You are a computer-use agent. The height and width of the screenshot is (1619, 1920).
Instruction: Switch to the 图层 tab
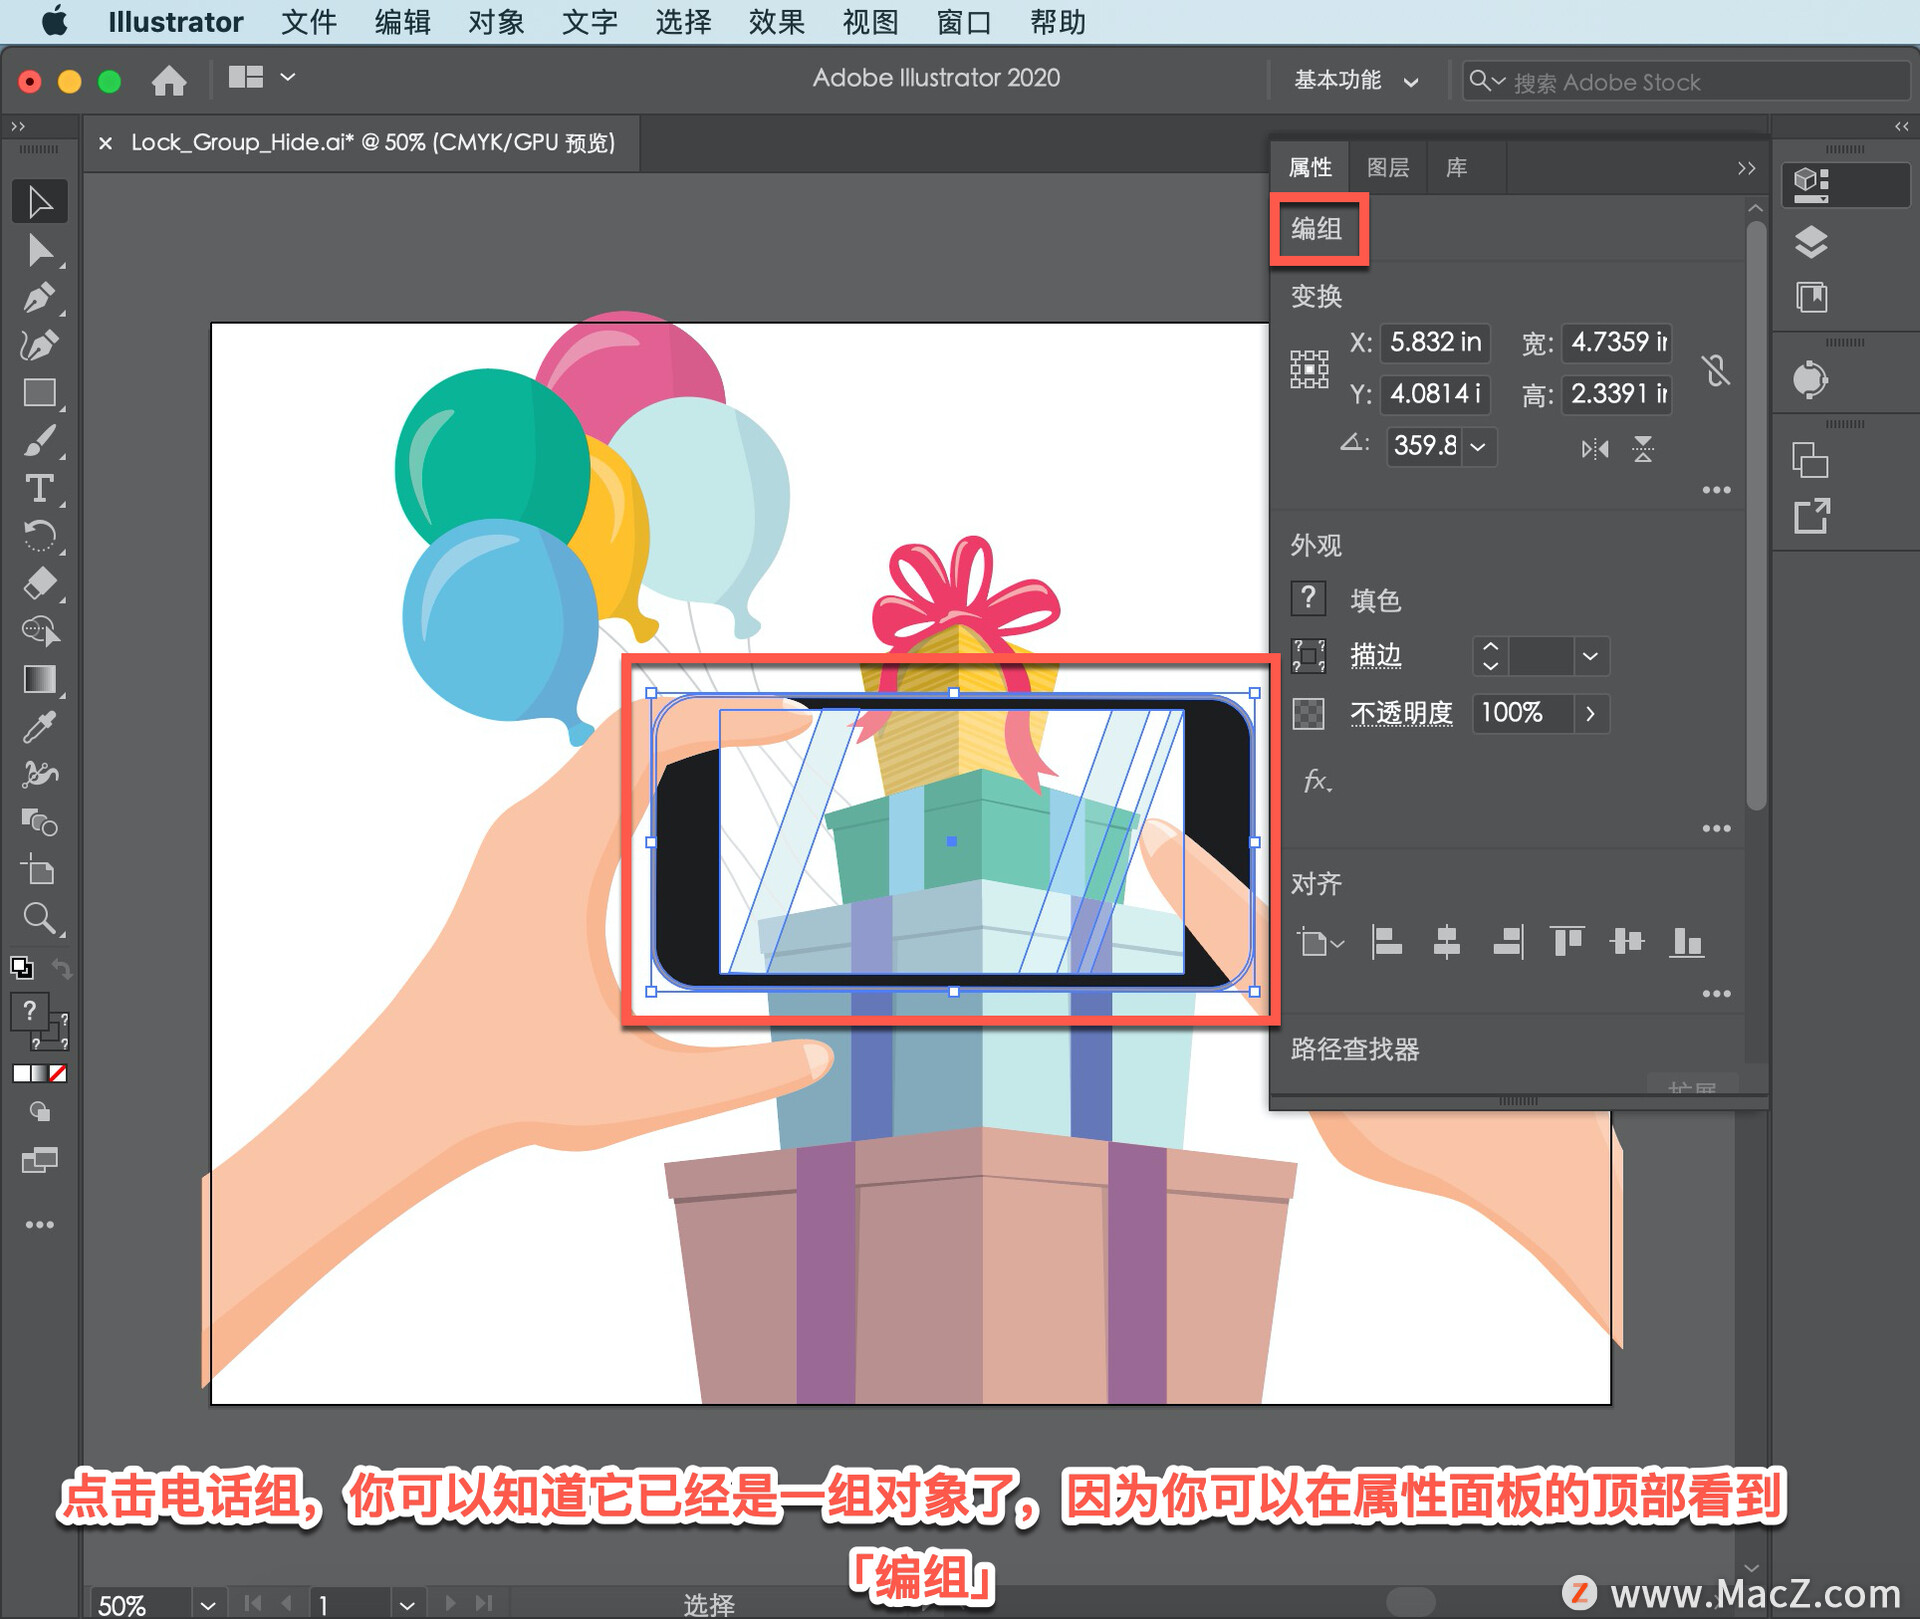tap(1388, 168)
